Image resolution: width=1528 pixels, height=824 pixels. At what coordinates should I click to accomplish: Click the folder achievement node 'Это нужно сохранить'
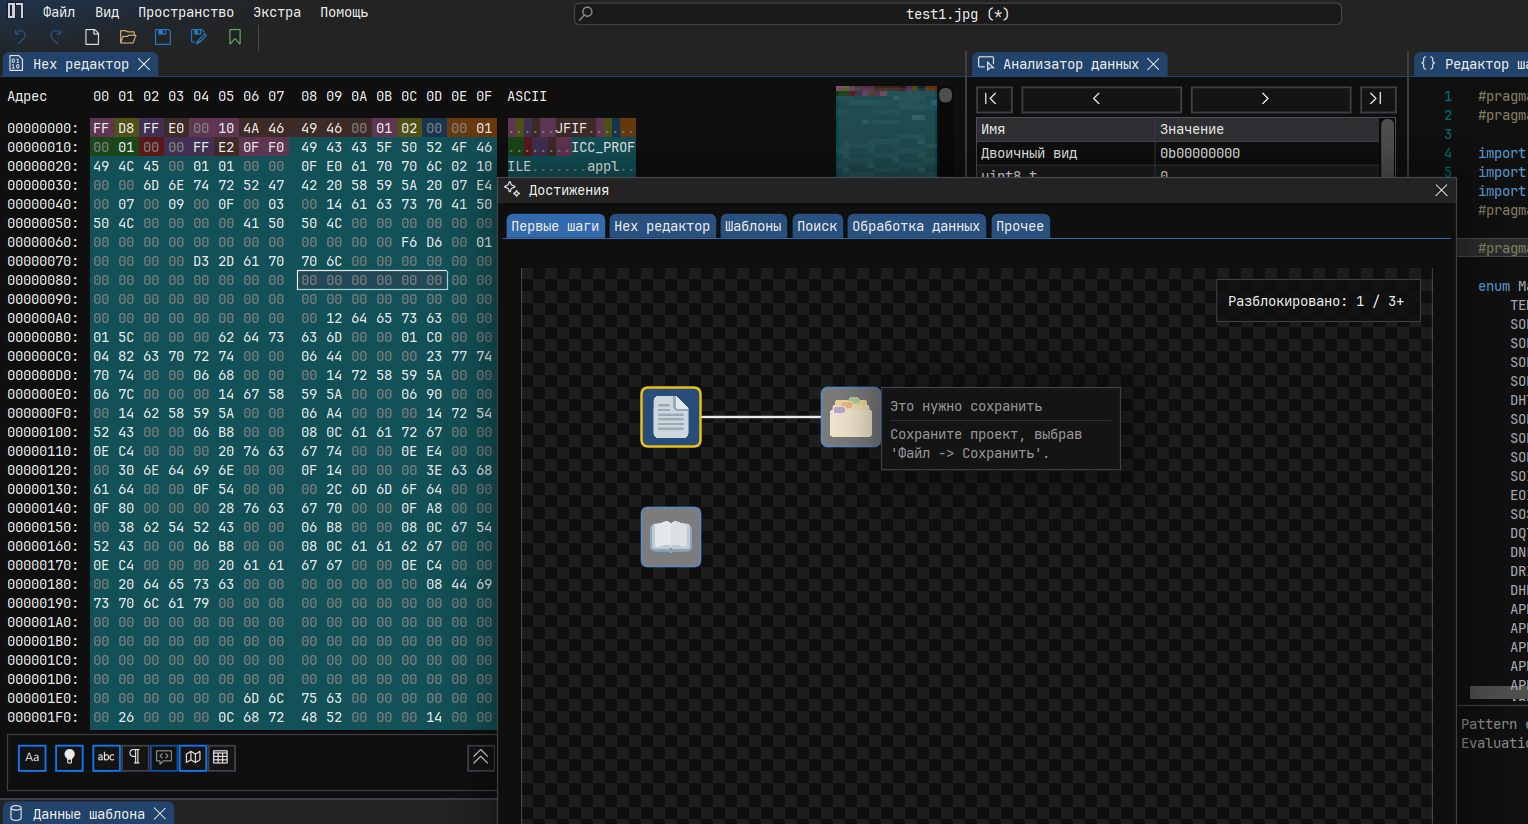click(x=851, y=417)
